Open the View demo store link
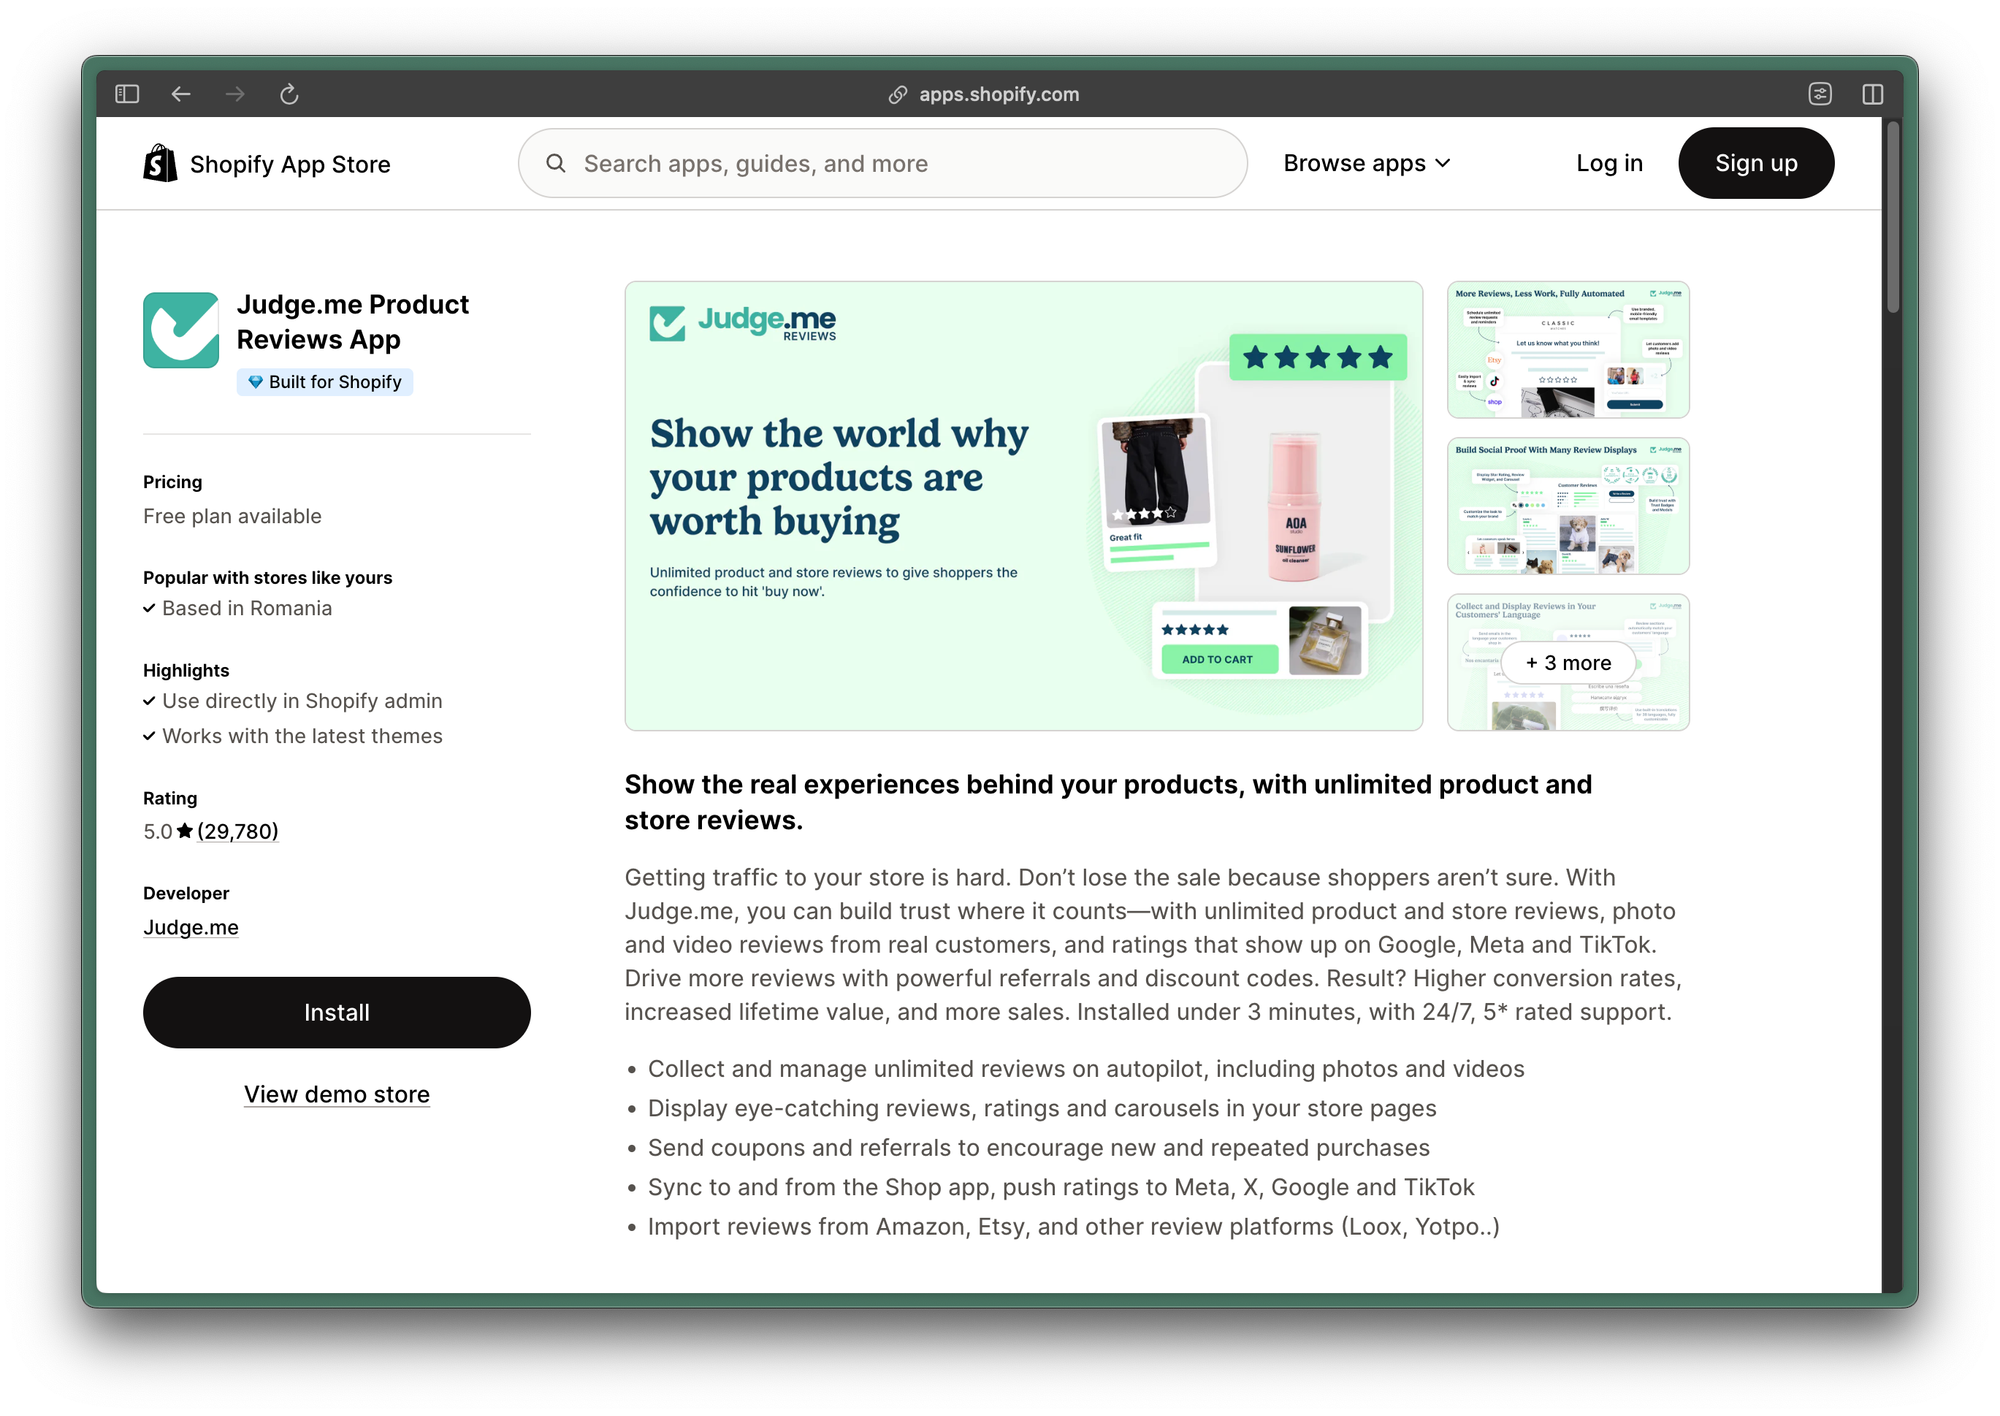2000x1416 pixels. [x=337, y=1094]
